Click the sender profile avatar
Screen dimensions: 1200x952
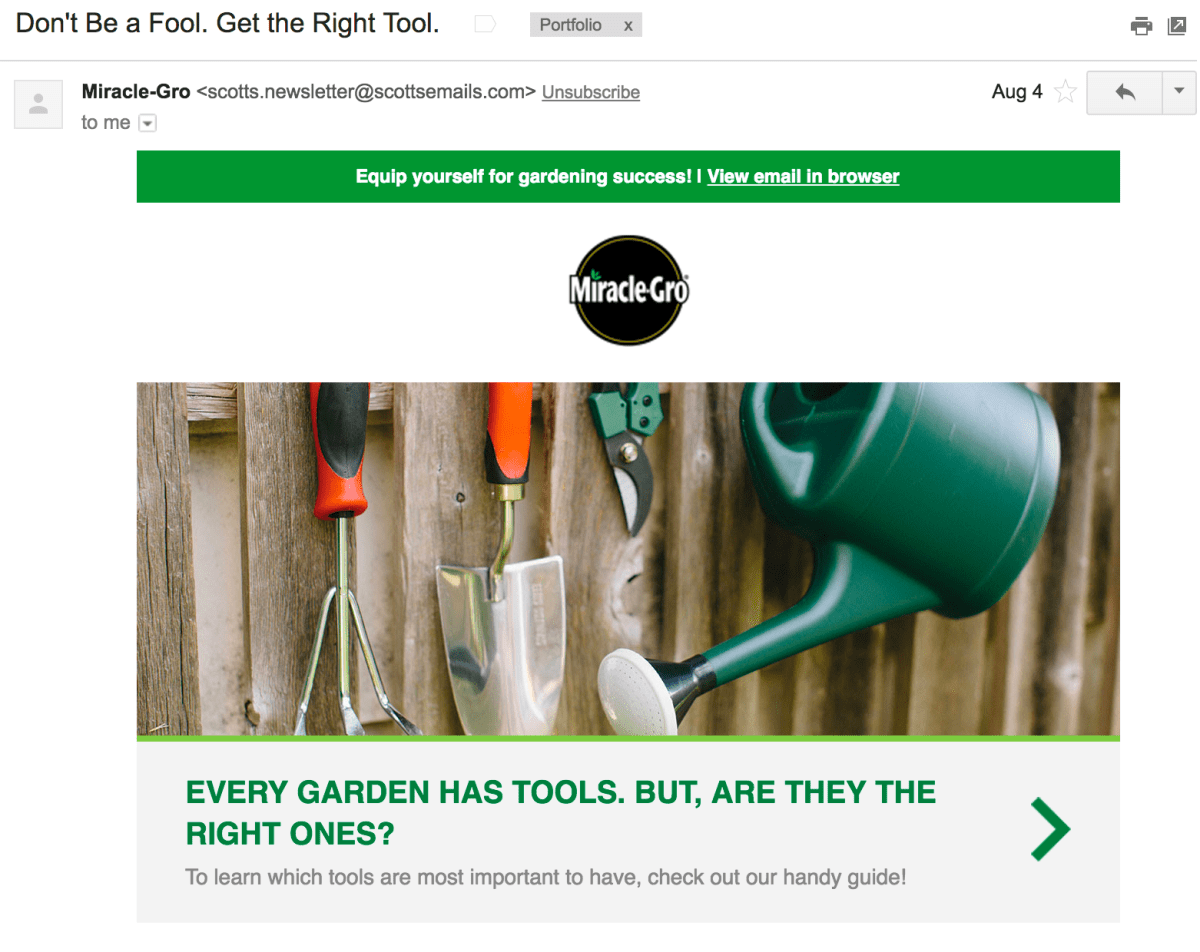pyautogui.click(x=39, y=104)
